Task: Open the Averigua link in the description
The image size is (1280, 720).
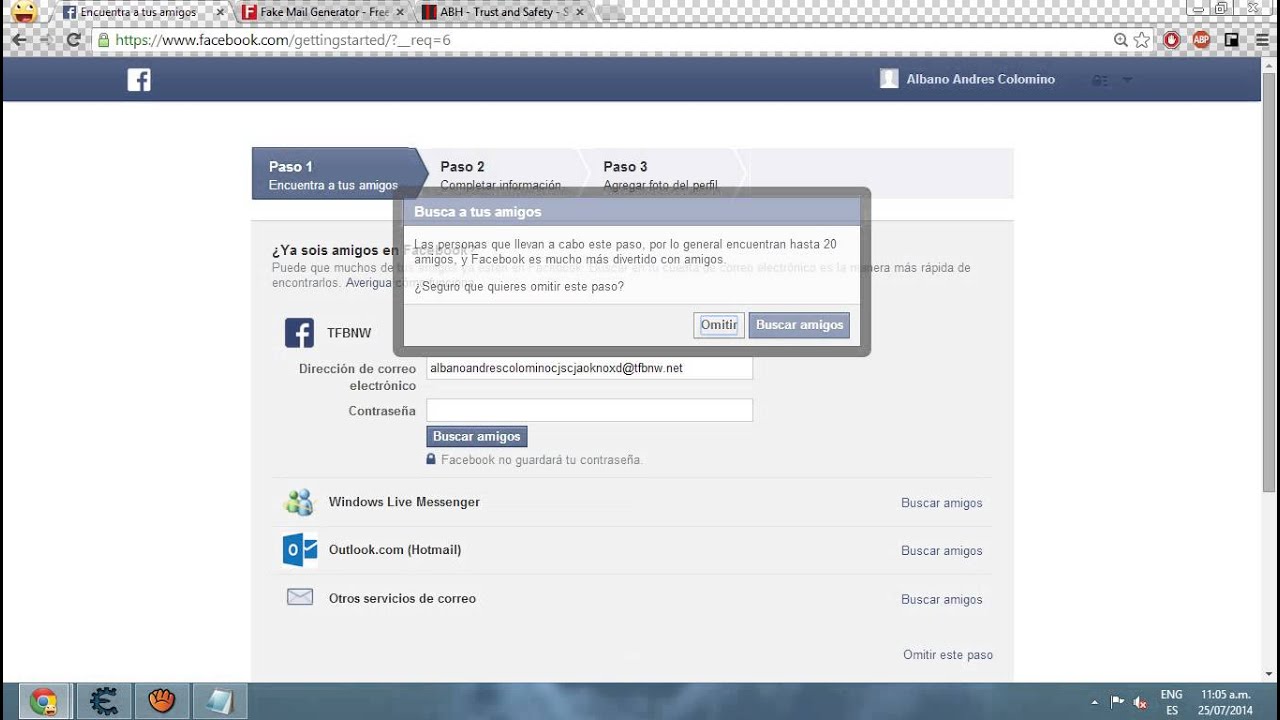Action: tap(369, 283)
